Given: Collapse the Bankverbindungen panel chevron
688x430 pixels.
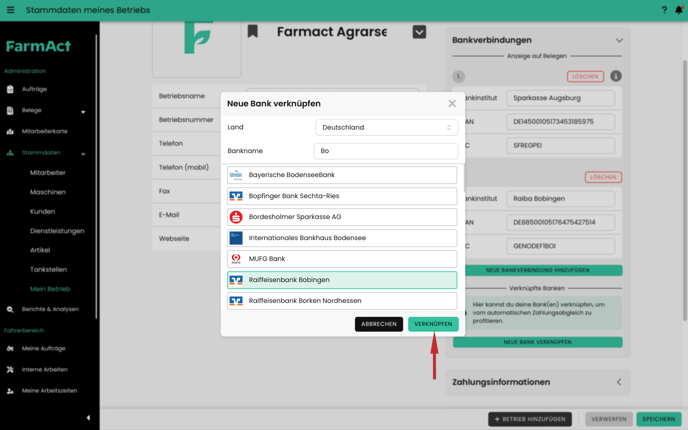Looking at the screenshot, I should pos(619,40).
